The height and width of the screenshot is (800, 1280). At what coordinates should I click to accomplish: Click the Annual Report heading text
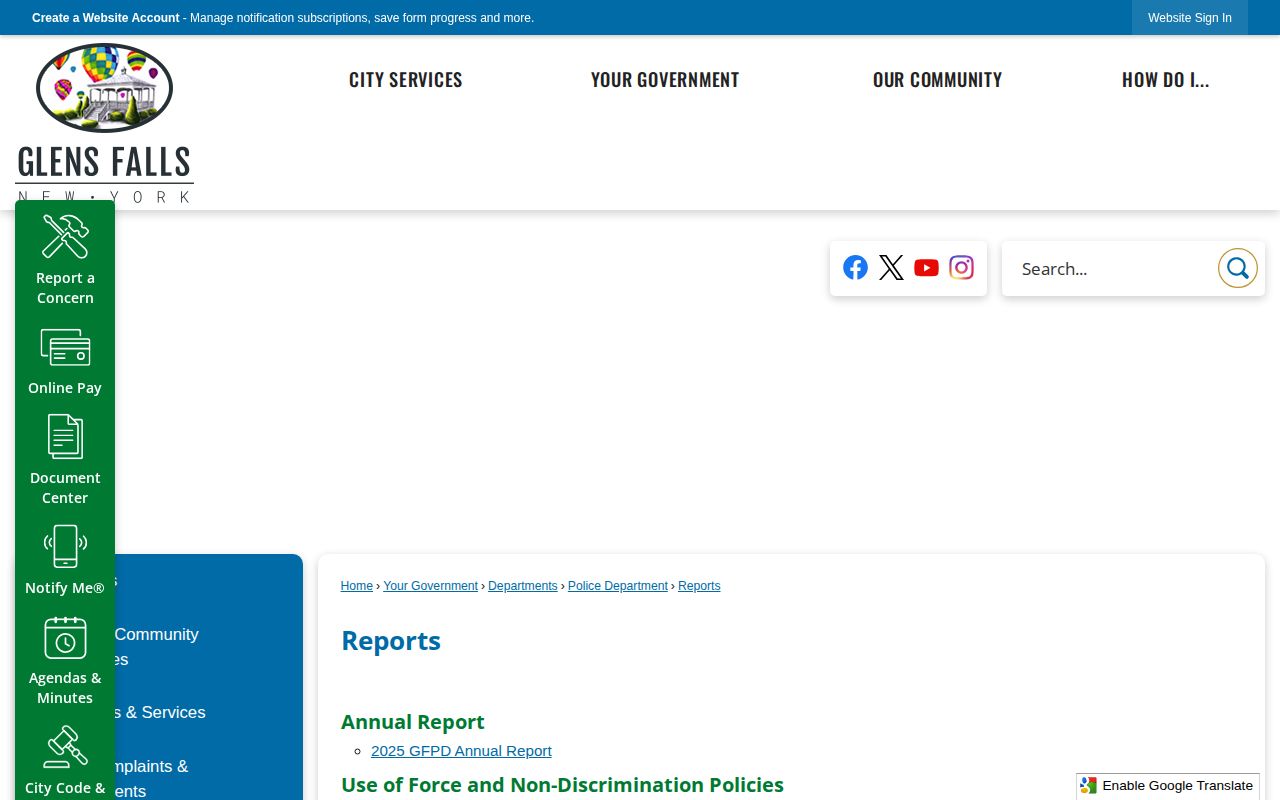coord(413,722)
